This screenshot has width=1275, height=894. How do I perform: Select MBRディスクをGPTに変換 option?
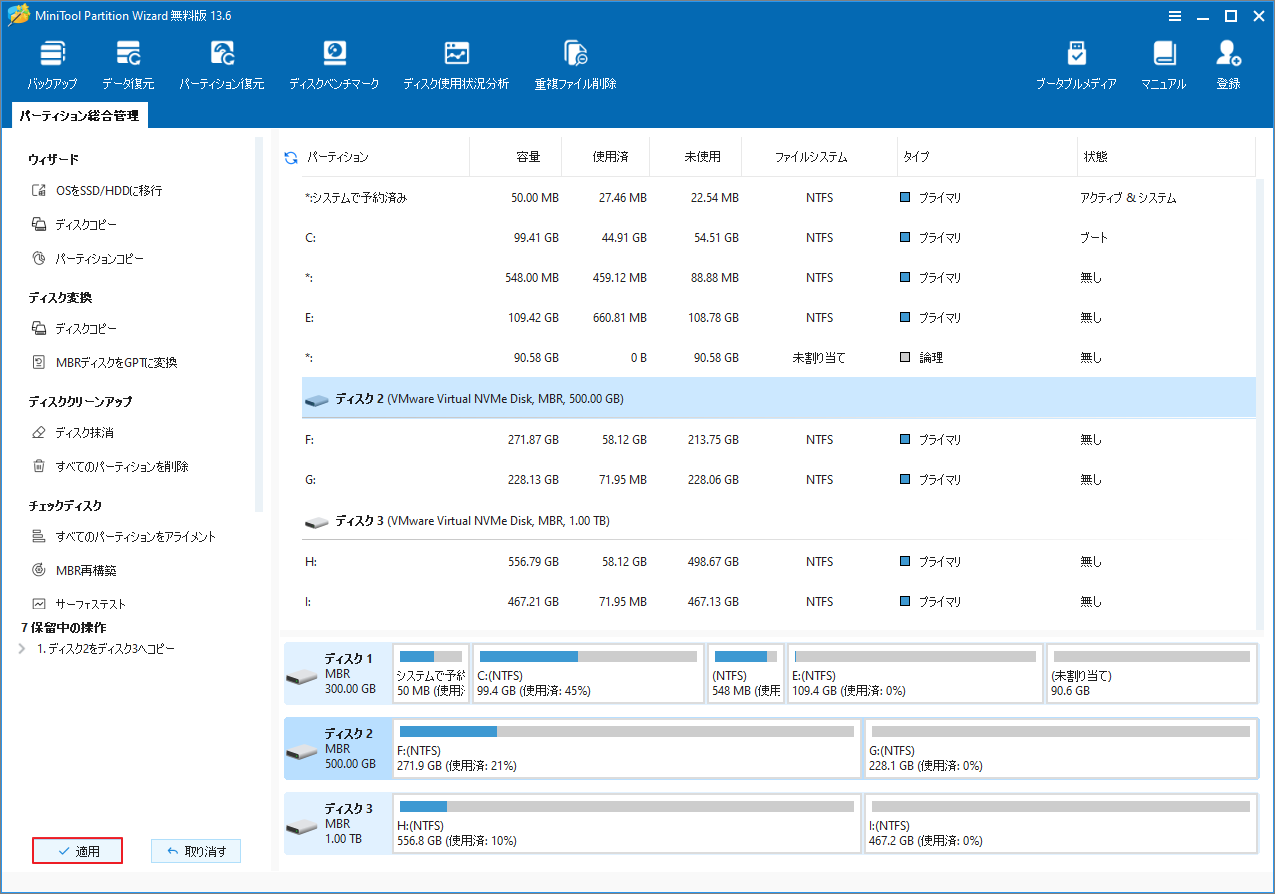coord(116,362)
